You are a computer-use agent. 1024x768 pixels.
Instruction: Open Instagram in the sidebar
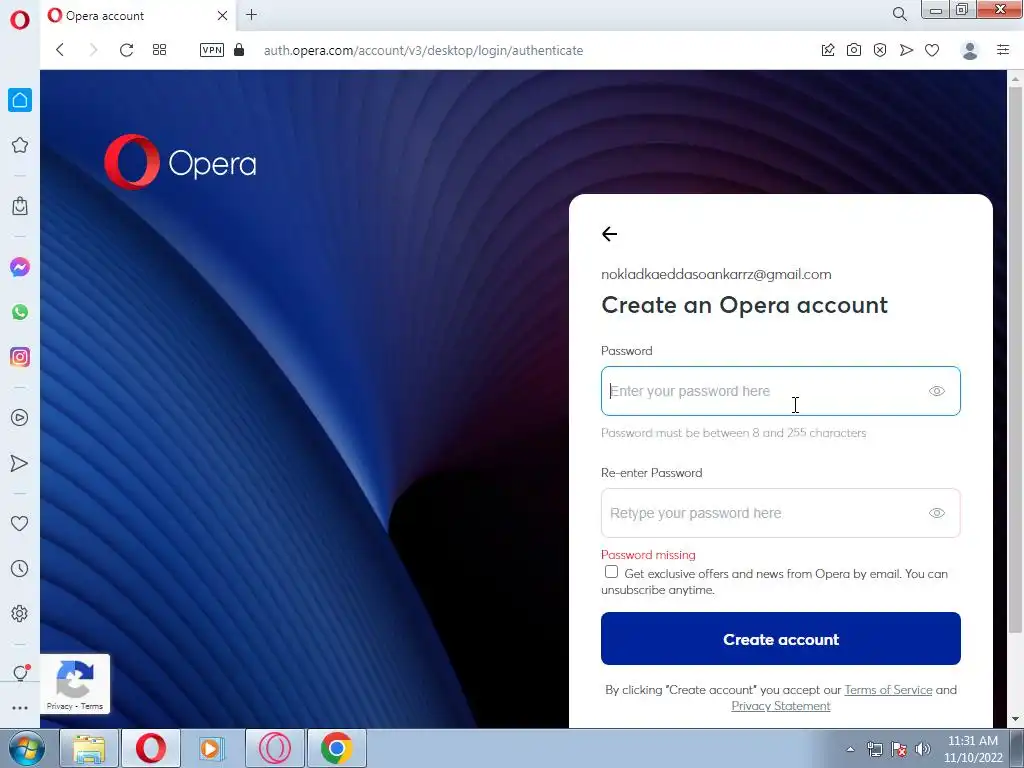click(x=20, y=357)
